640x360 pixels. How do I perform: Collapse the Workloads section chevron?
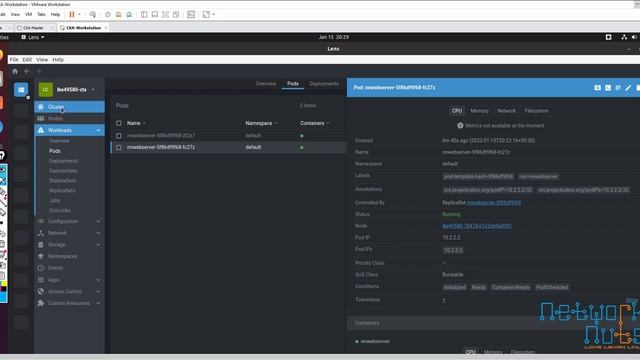tap(98, 130)
